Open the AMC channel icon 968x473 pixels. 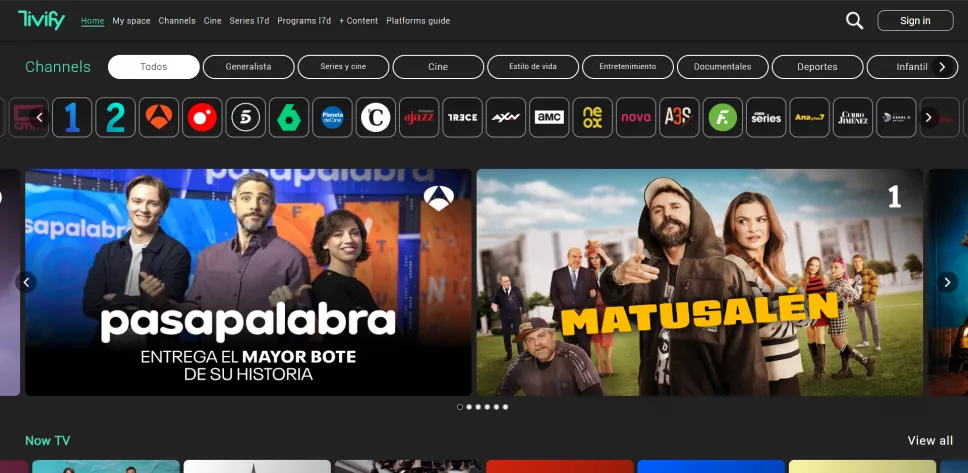tap(549, 117)
